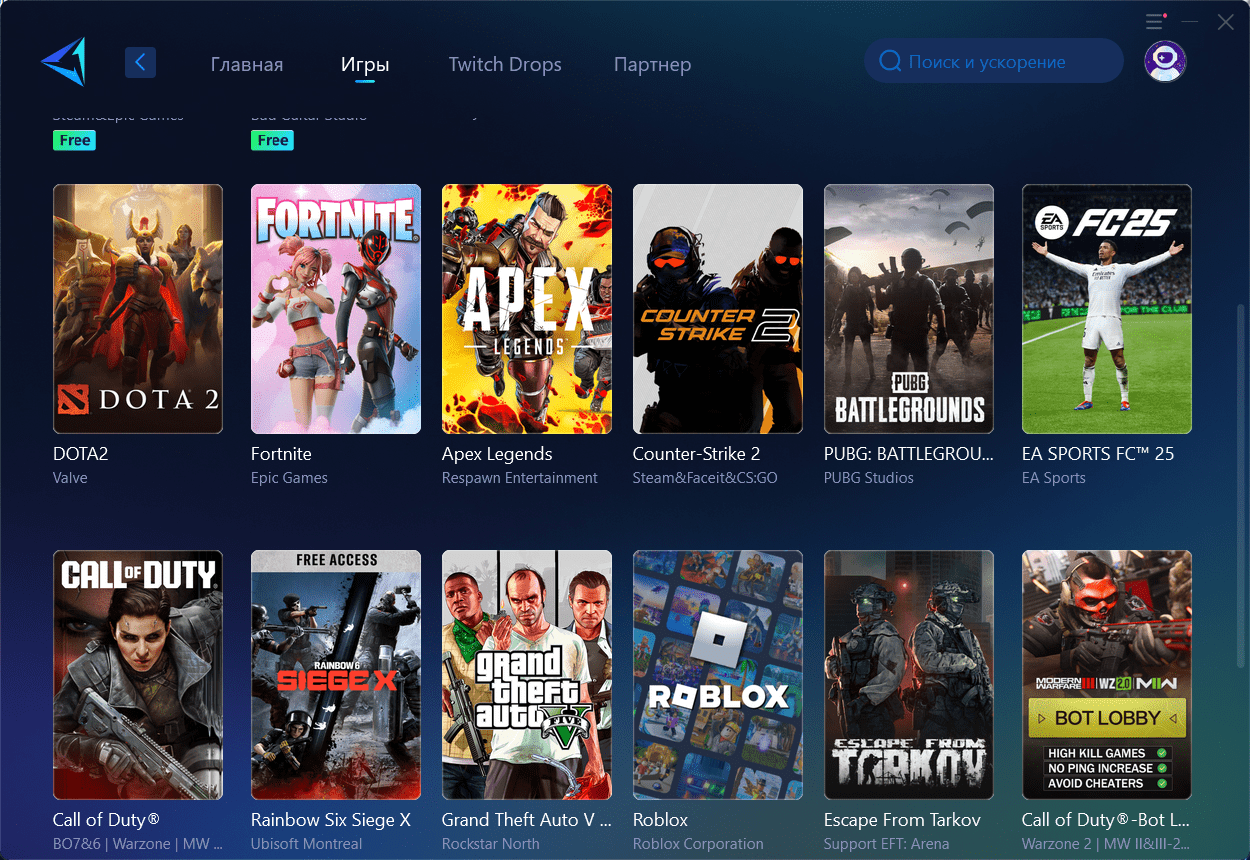
Task: Open the Call of Duty cover
Action: pos(138,675)
